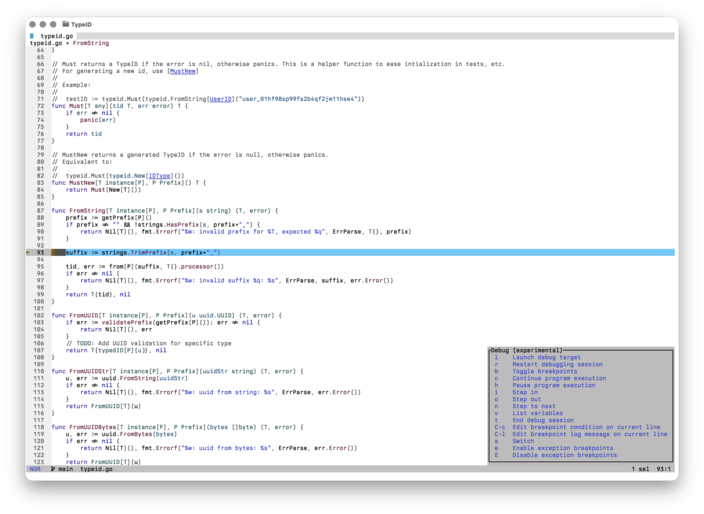The height and width of the screenshot is (514, 704).
Task: Click the highlighted suffix line at line 93
Action: pyautogui.click(x=363, y=253)
